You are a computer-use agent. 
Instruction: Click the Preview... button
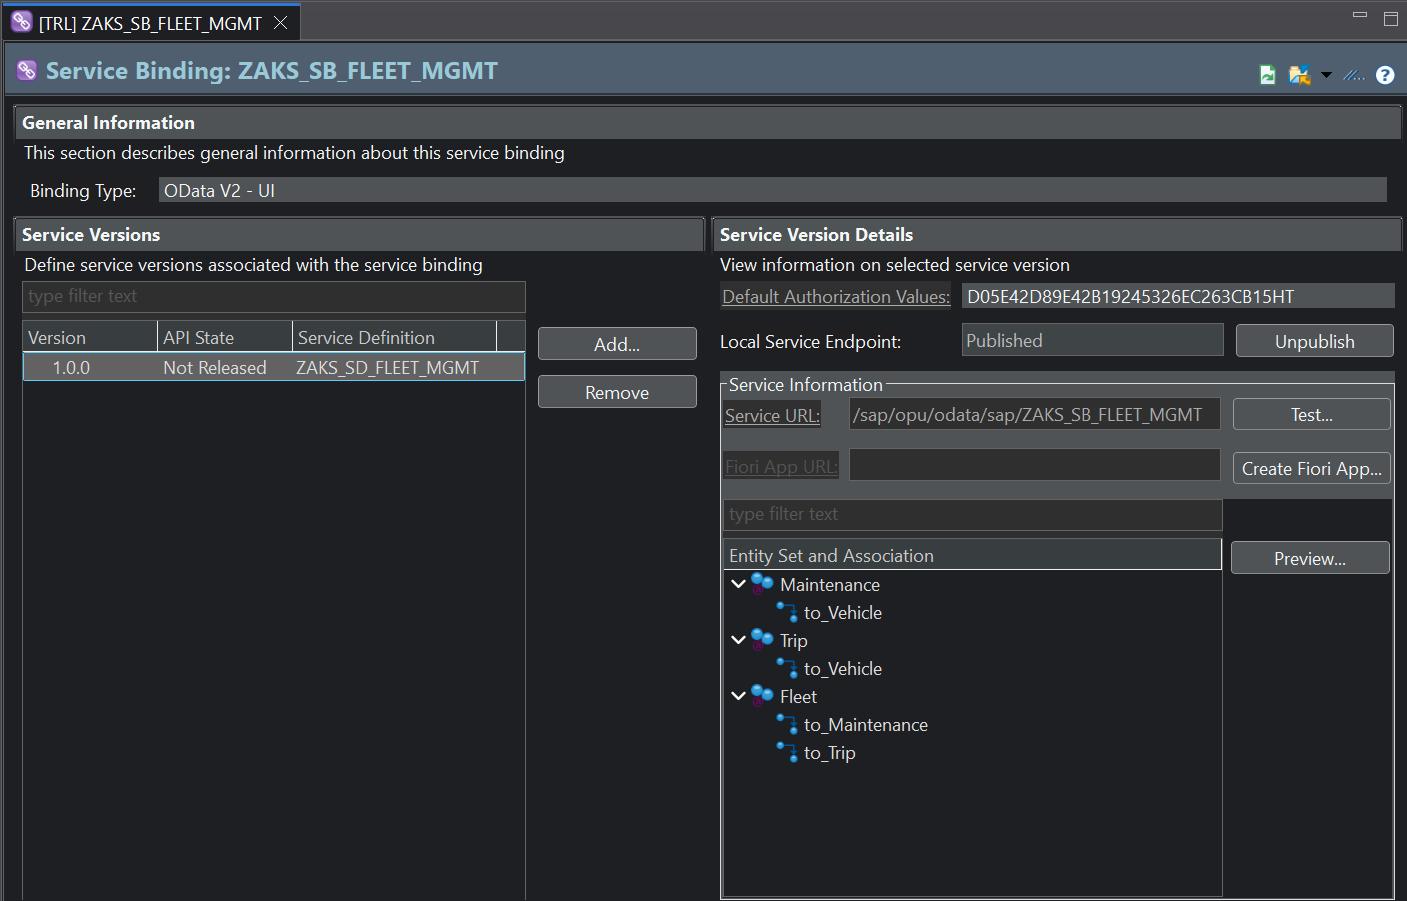coord(1310,558)
